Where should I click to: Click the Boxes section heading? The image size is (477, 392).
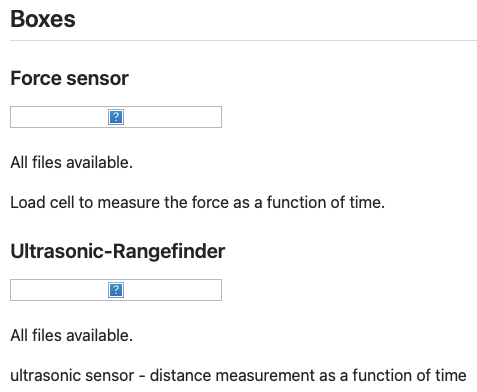click(x=43, y=19)
